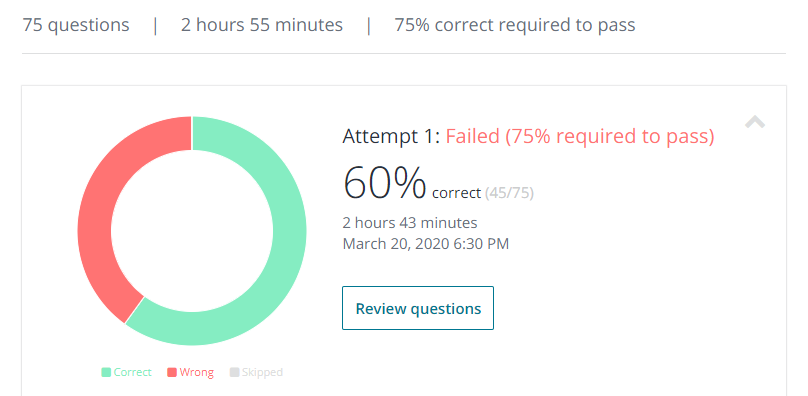The width and height of the screenshot is (808, 396).
Task: Click the Failed (75% required to pass) status
Action: (580, 137)
